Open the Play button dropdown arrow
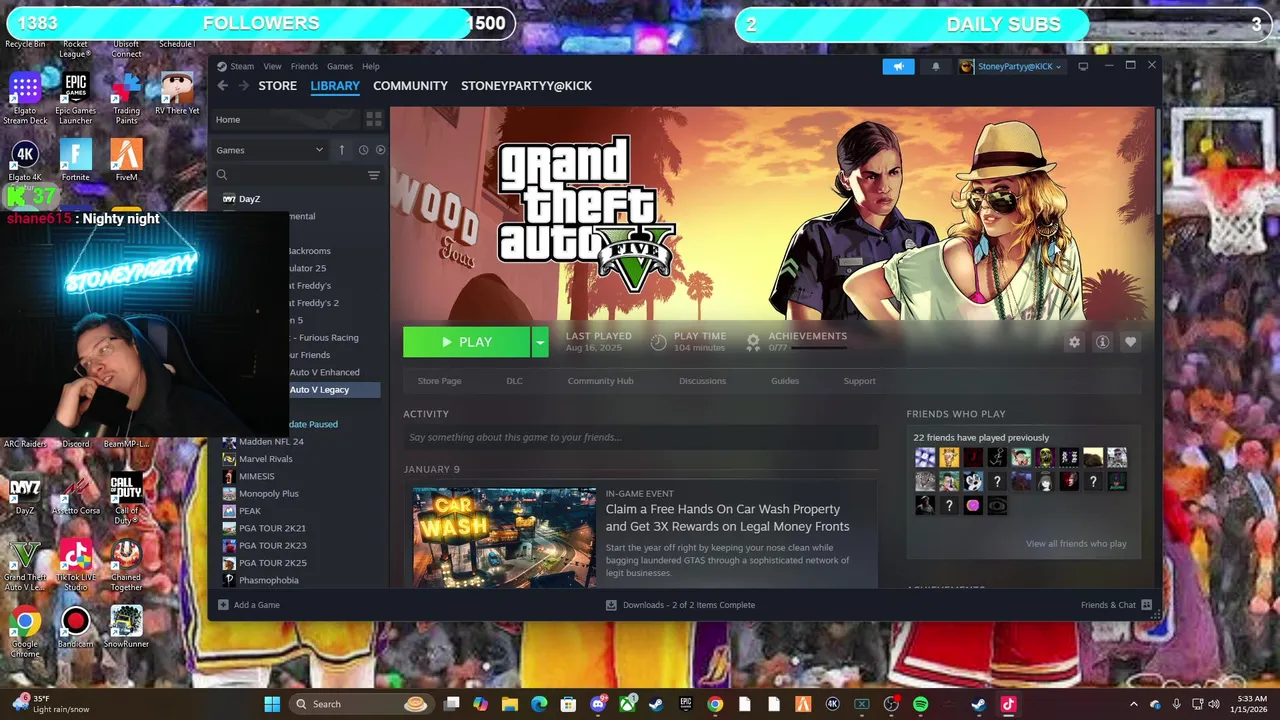The image size is (1280, 720). click(540, 342)
